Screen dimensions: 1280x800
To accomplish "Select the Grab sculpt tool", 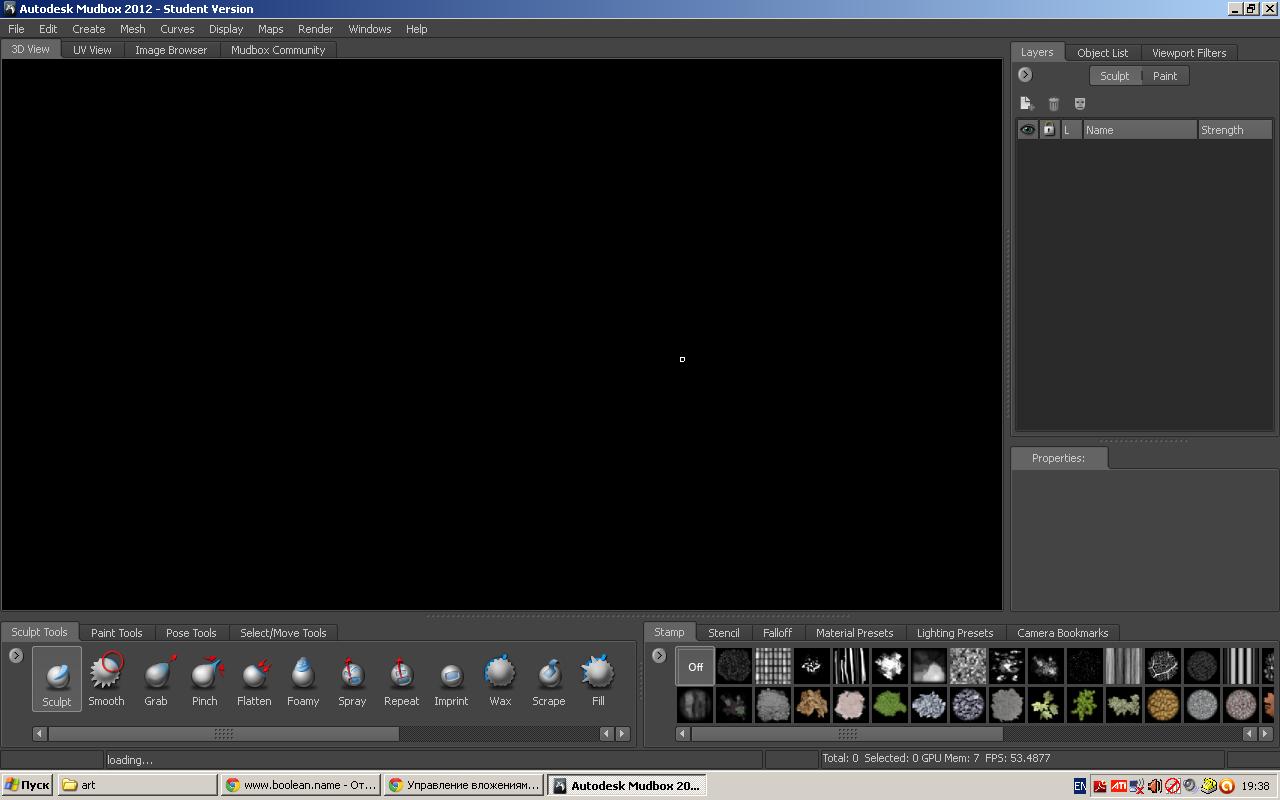I will coord(156,678).
